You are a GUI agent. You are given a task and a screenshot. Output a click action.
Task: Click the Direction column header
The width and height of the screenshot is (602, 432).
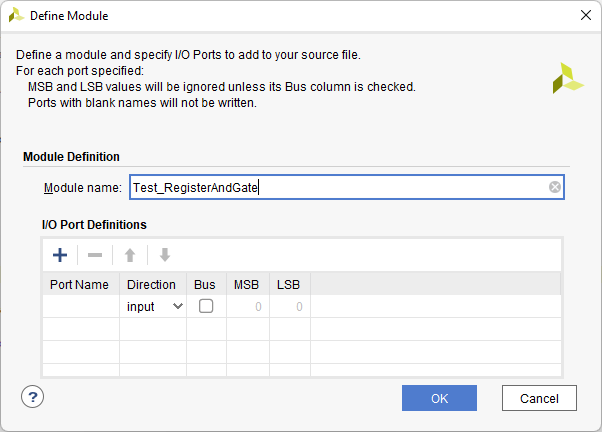(x=153, y=285)
